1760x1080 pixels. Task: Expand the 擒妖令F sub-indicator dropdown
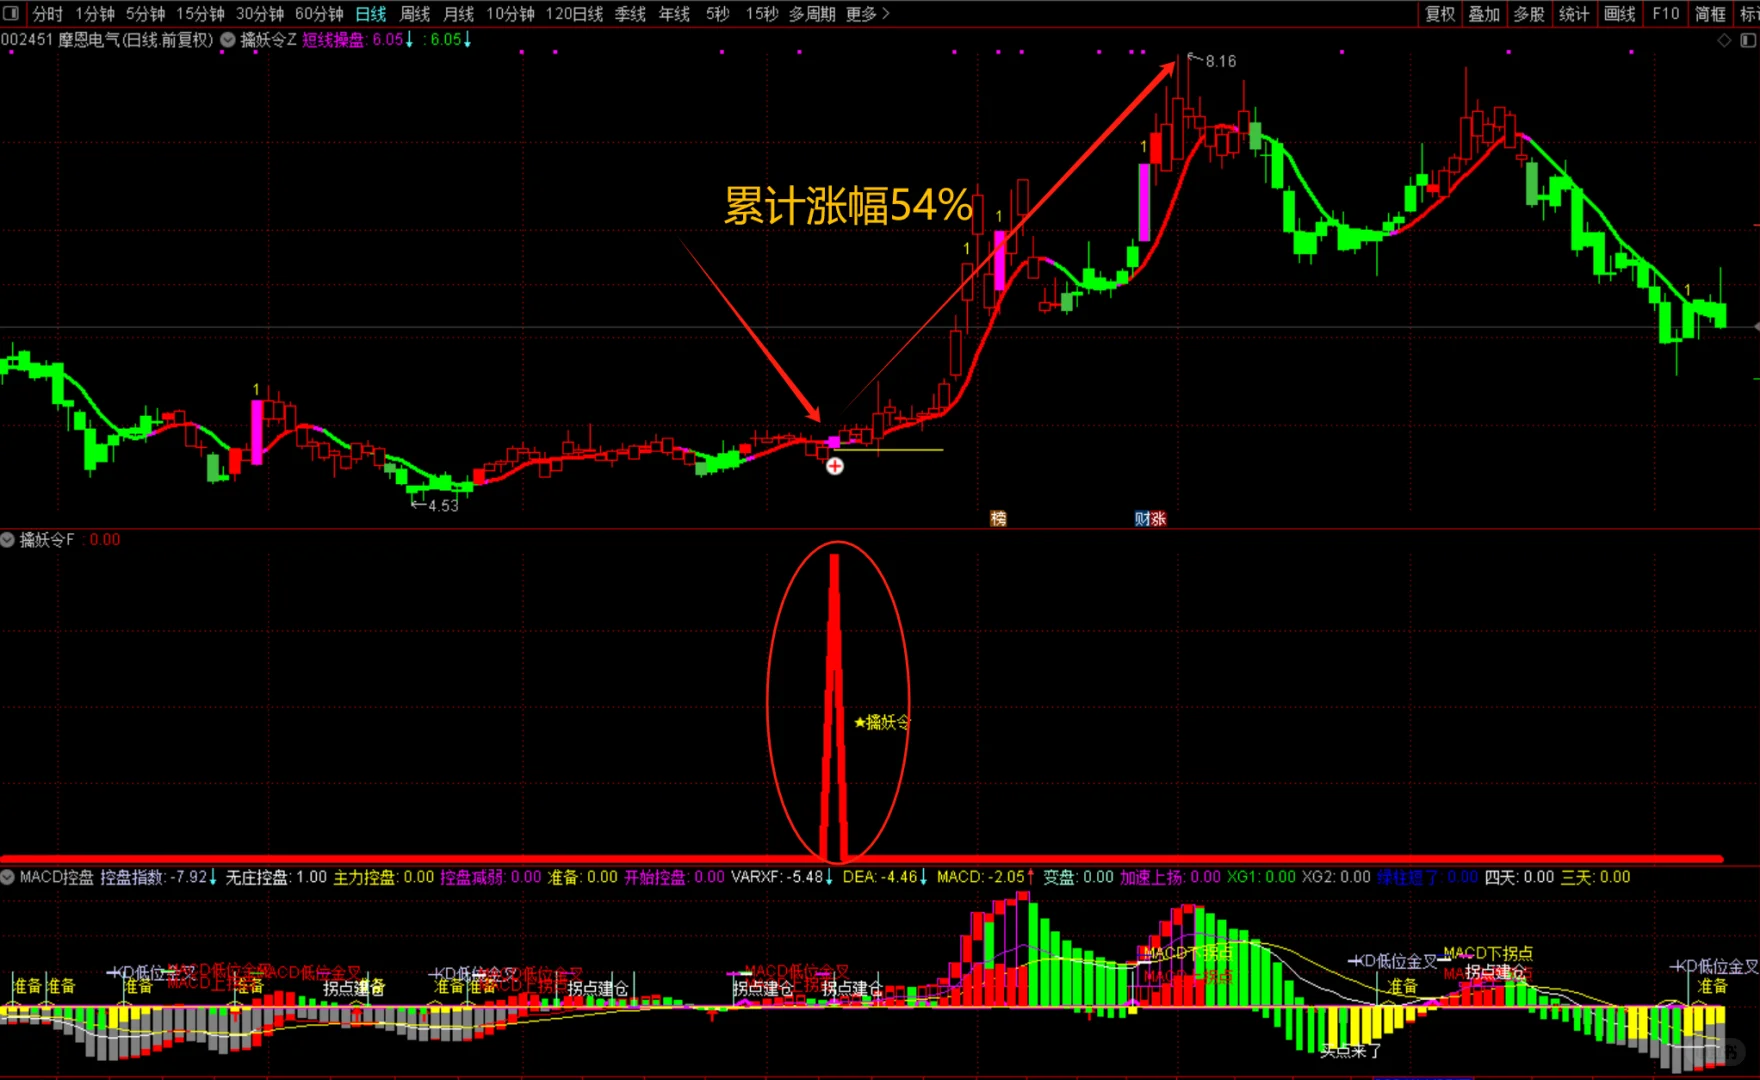click(8, 540)
